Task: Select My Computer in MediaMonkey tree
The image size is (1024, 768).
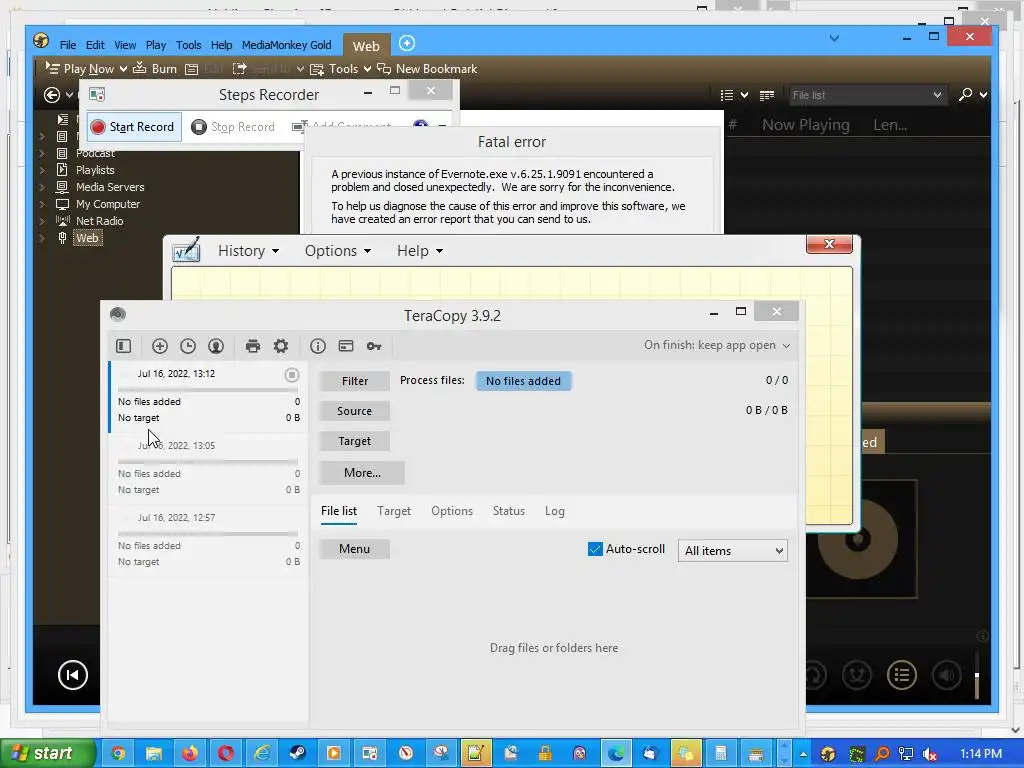Action: 108,204
